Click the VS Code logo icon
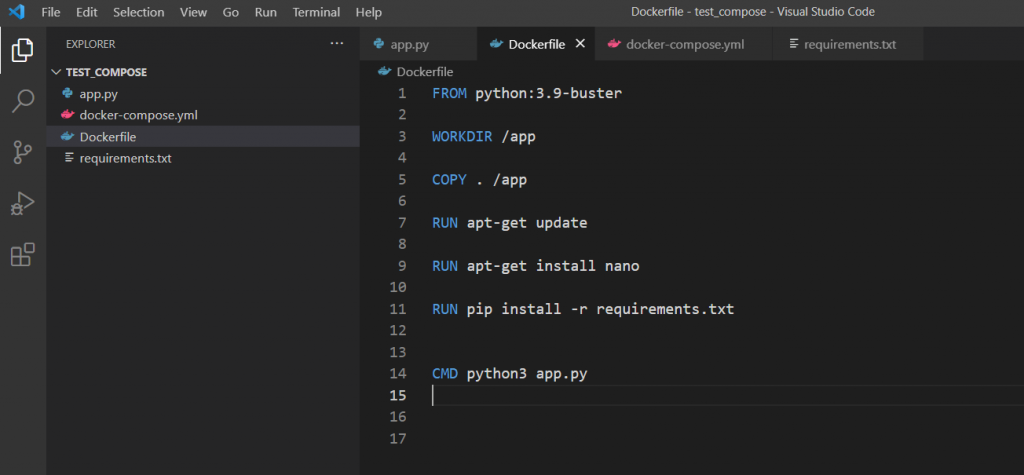1024x475 pixels. click(16, 12)
